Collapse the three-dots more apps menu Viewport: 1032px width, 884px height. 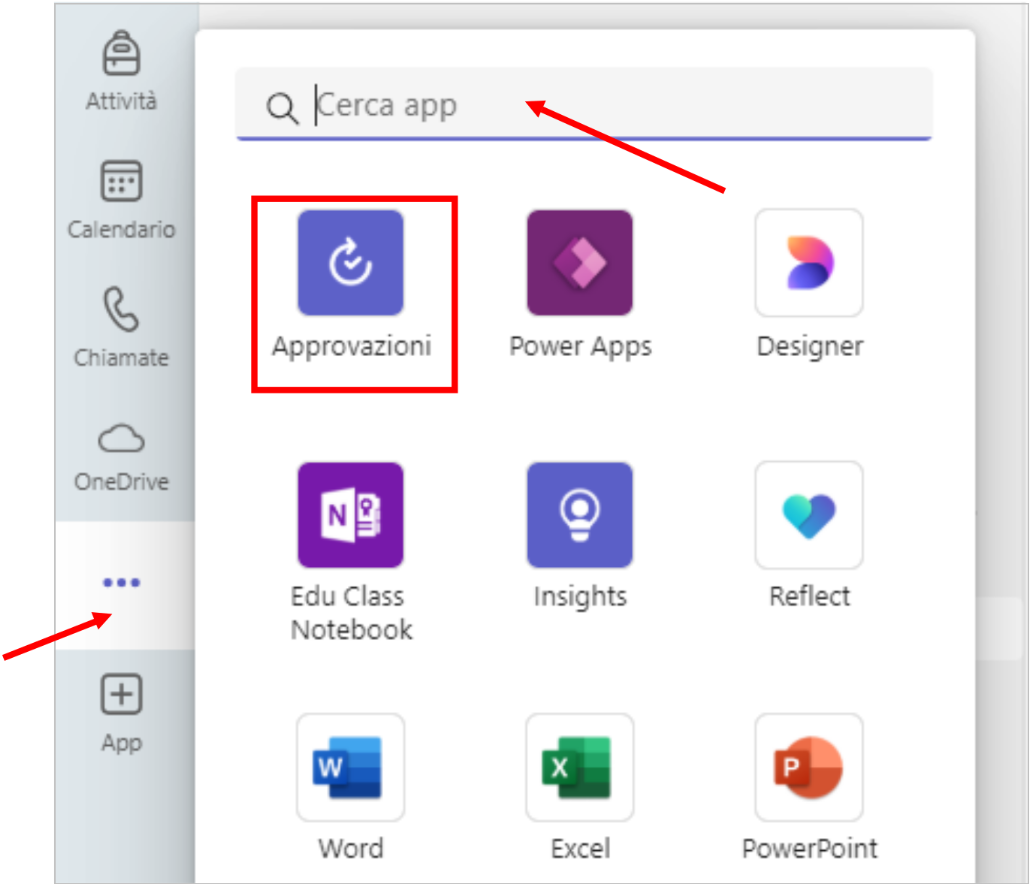(x=121, y=583)
